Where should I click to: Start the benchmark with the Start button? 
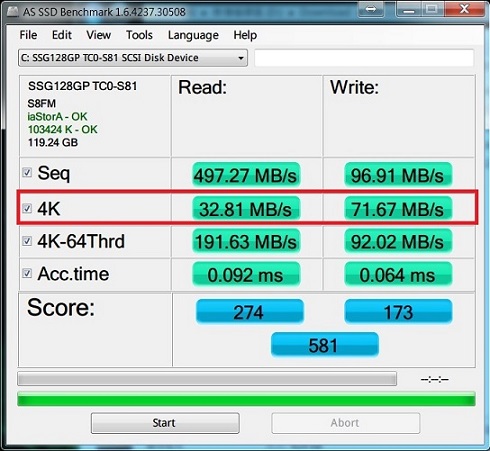[x=165, y=423]
